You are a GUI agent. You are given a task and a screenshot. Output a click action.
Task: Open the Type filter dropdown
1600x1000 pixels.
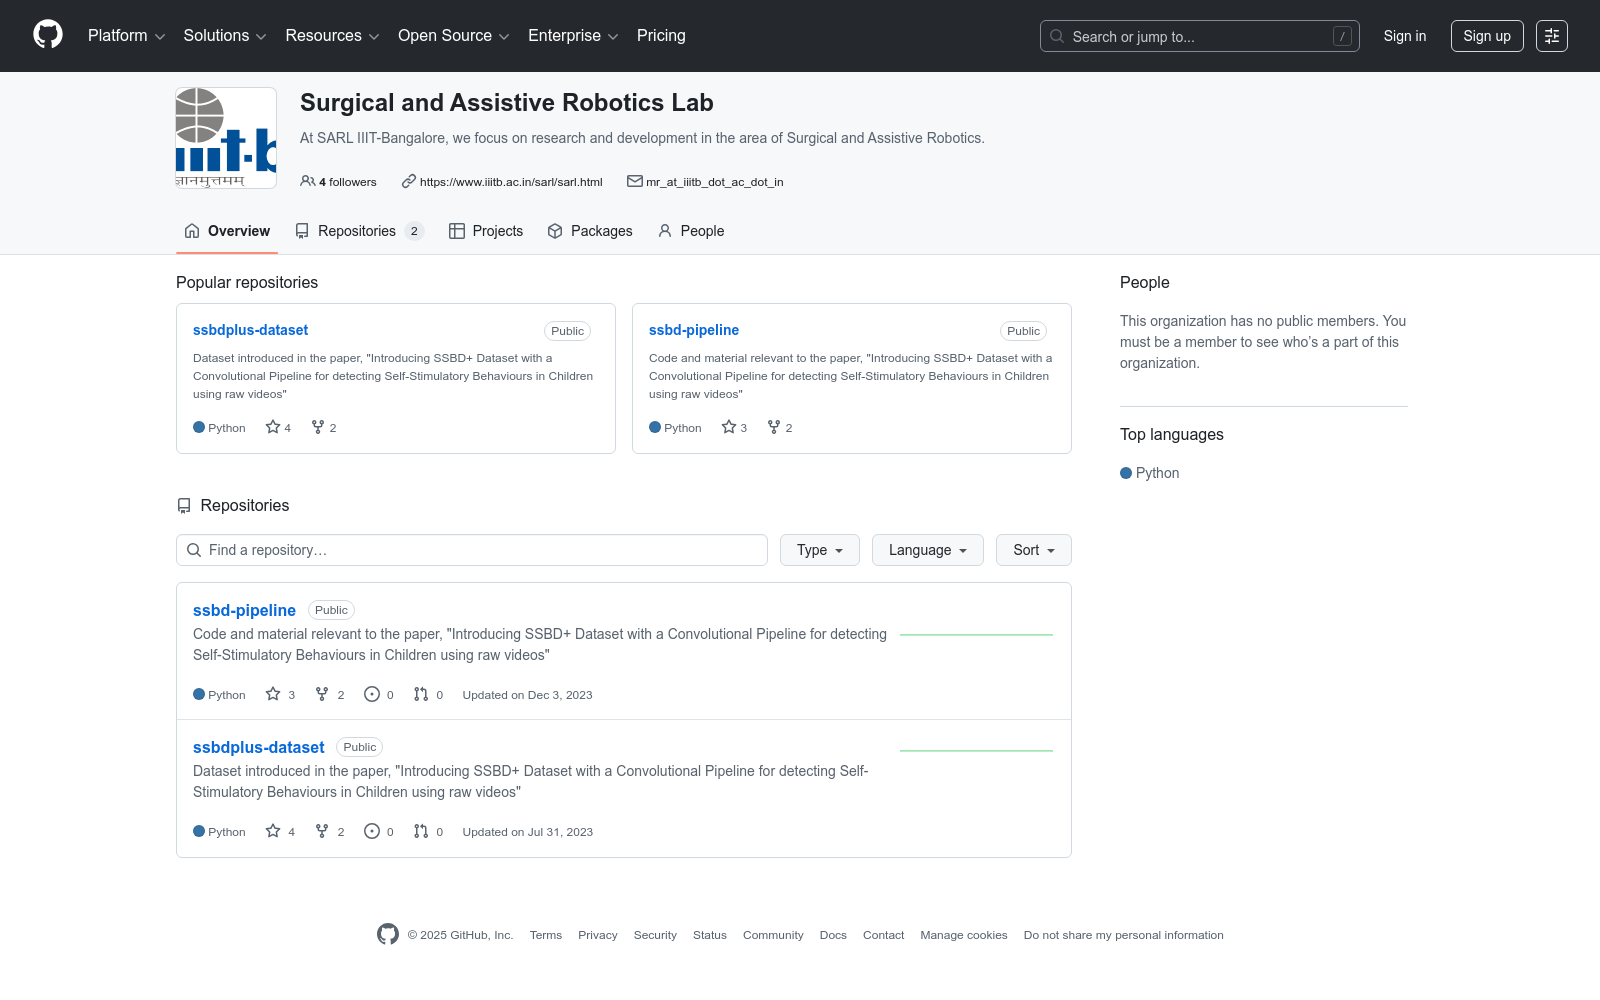(820, 550)
